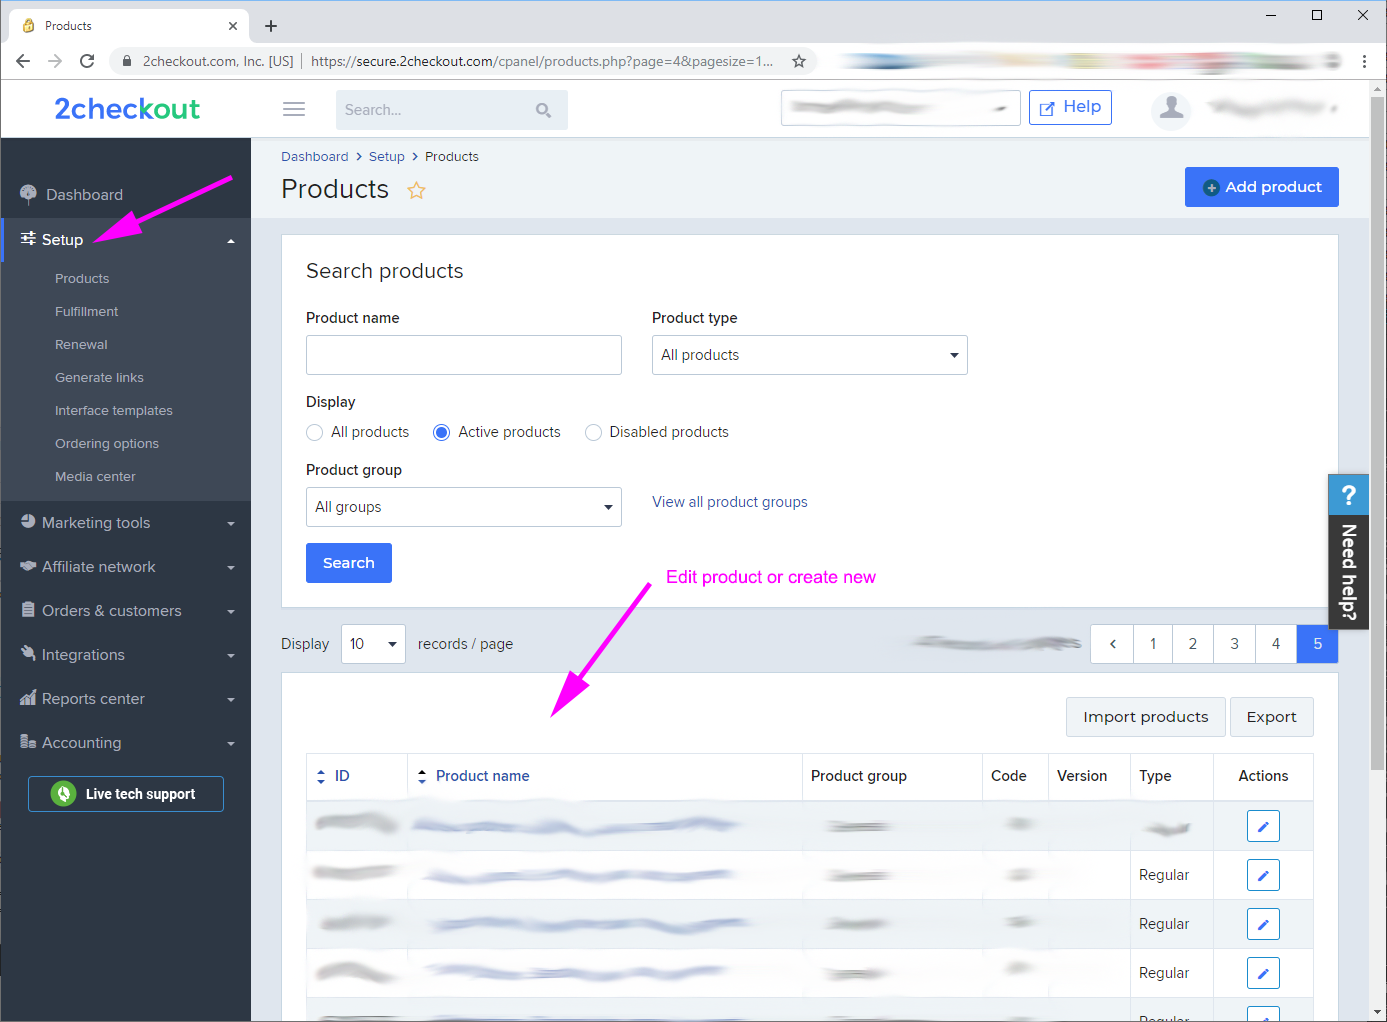Favorite the Products page star
1387x1022 pixels.
click(416, 190)
